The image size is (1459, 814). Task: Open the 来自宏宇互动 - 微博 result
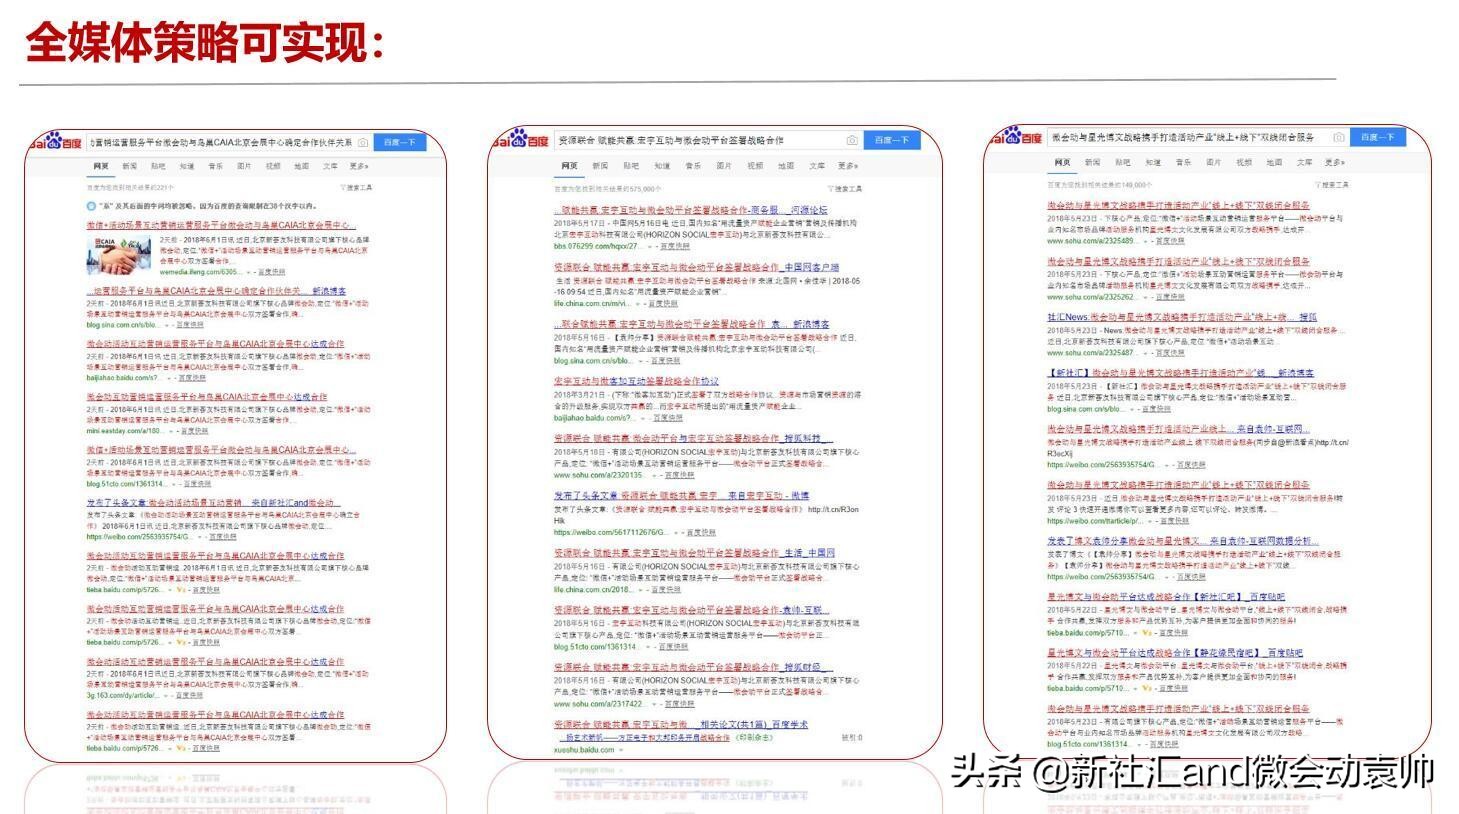[681, 495]
